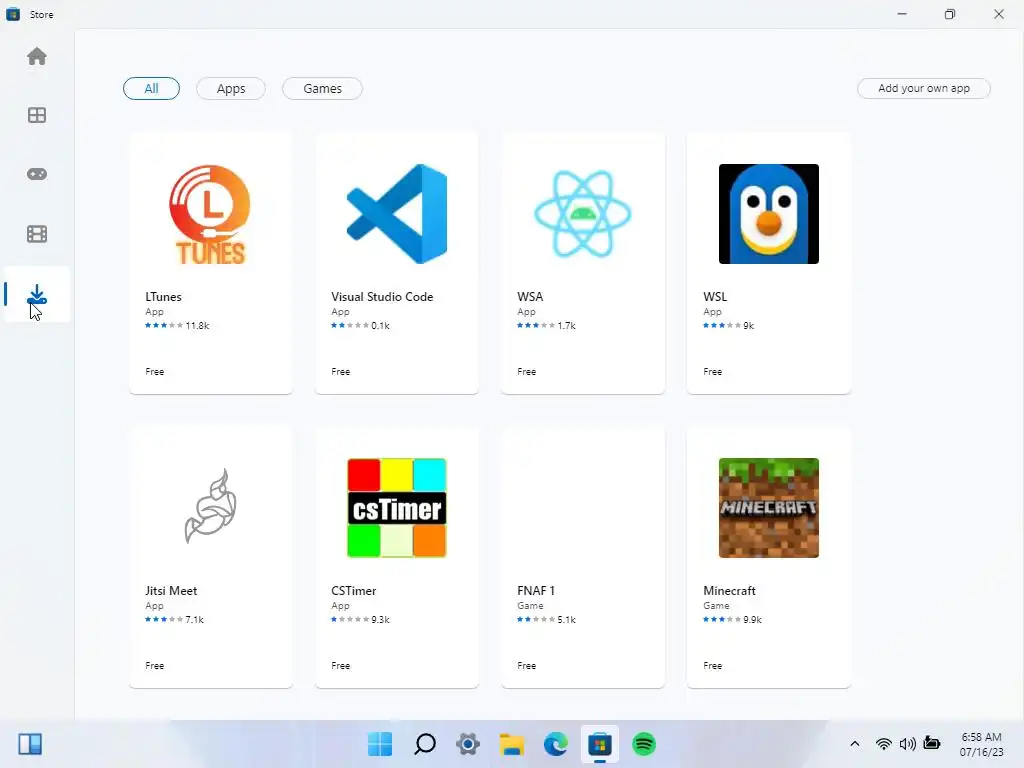Click the Free price on LTunes card

tap(155, 372)
